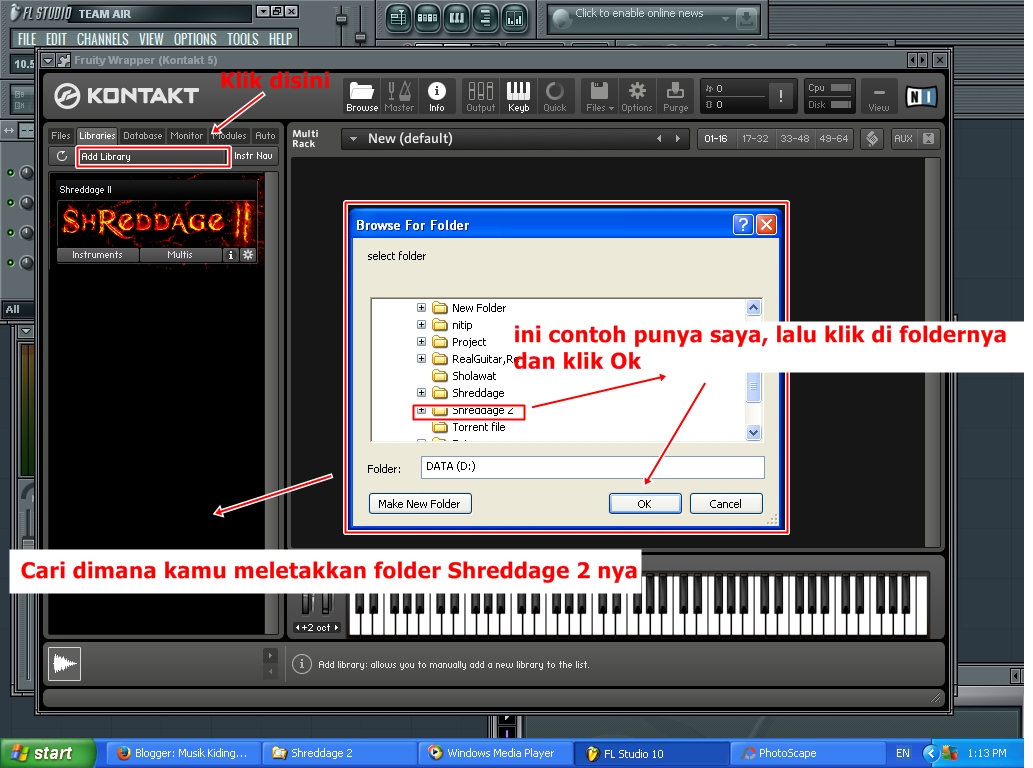Close the rack with X icon
The height and width of the screenshot is (768, 1033).
(x=928, y=138)
